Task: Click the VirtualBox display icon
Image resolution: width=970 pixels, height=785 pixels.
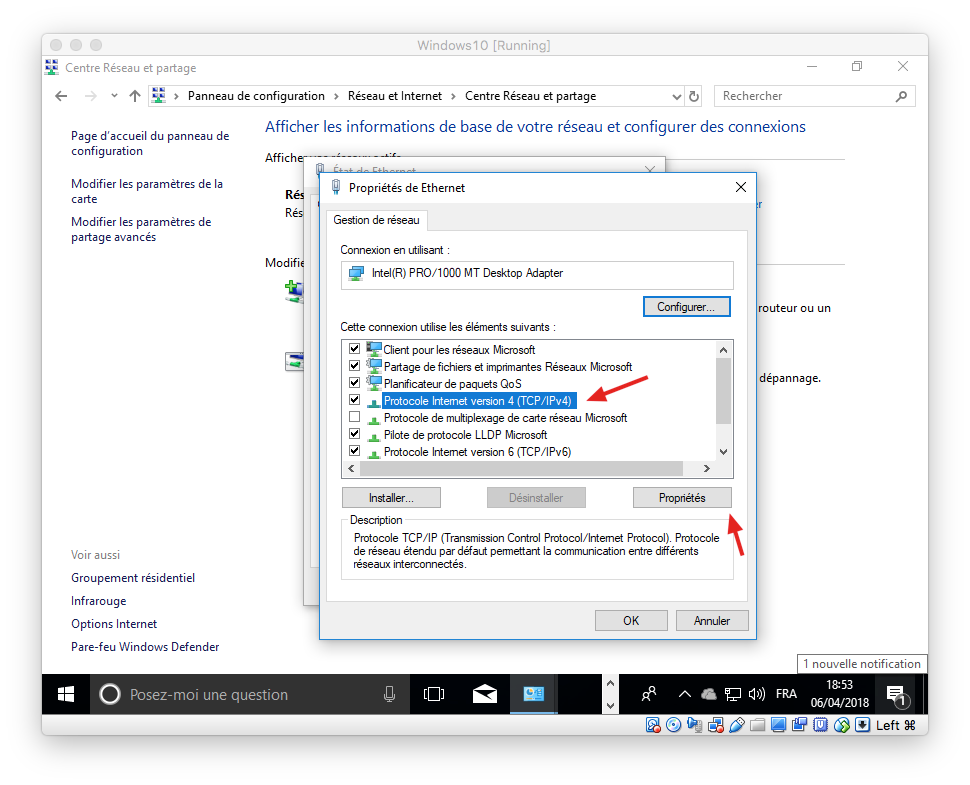Action: [x=778, y=725]
